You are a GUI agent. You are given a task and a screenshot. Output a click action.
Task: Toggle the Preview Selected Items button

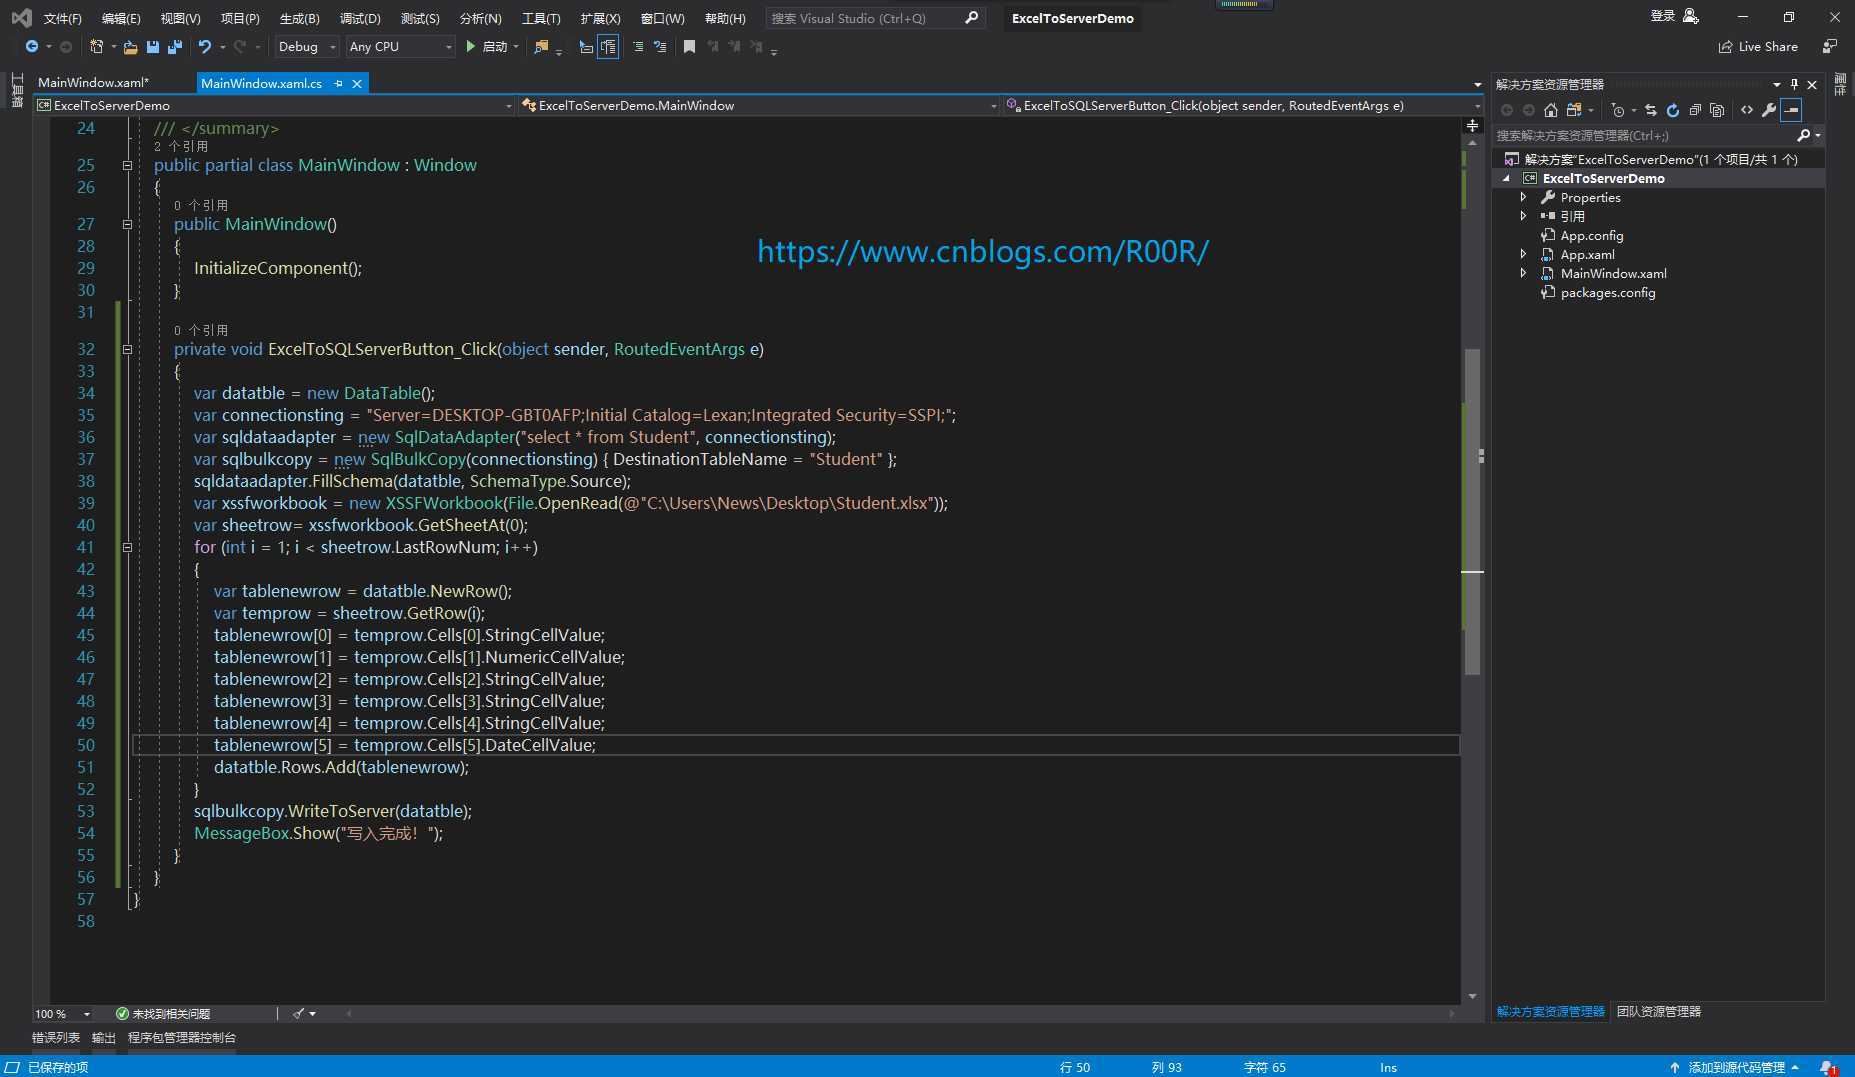[1791, 110]
